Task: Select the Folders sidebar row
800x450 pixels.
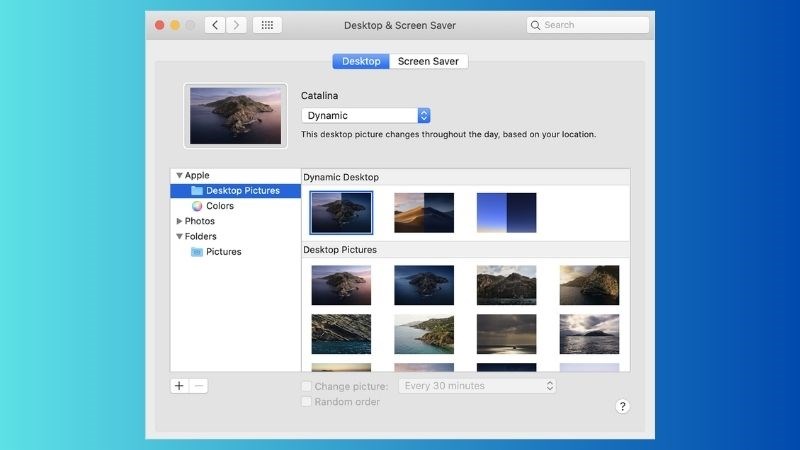Action: 236,236
